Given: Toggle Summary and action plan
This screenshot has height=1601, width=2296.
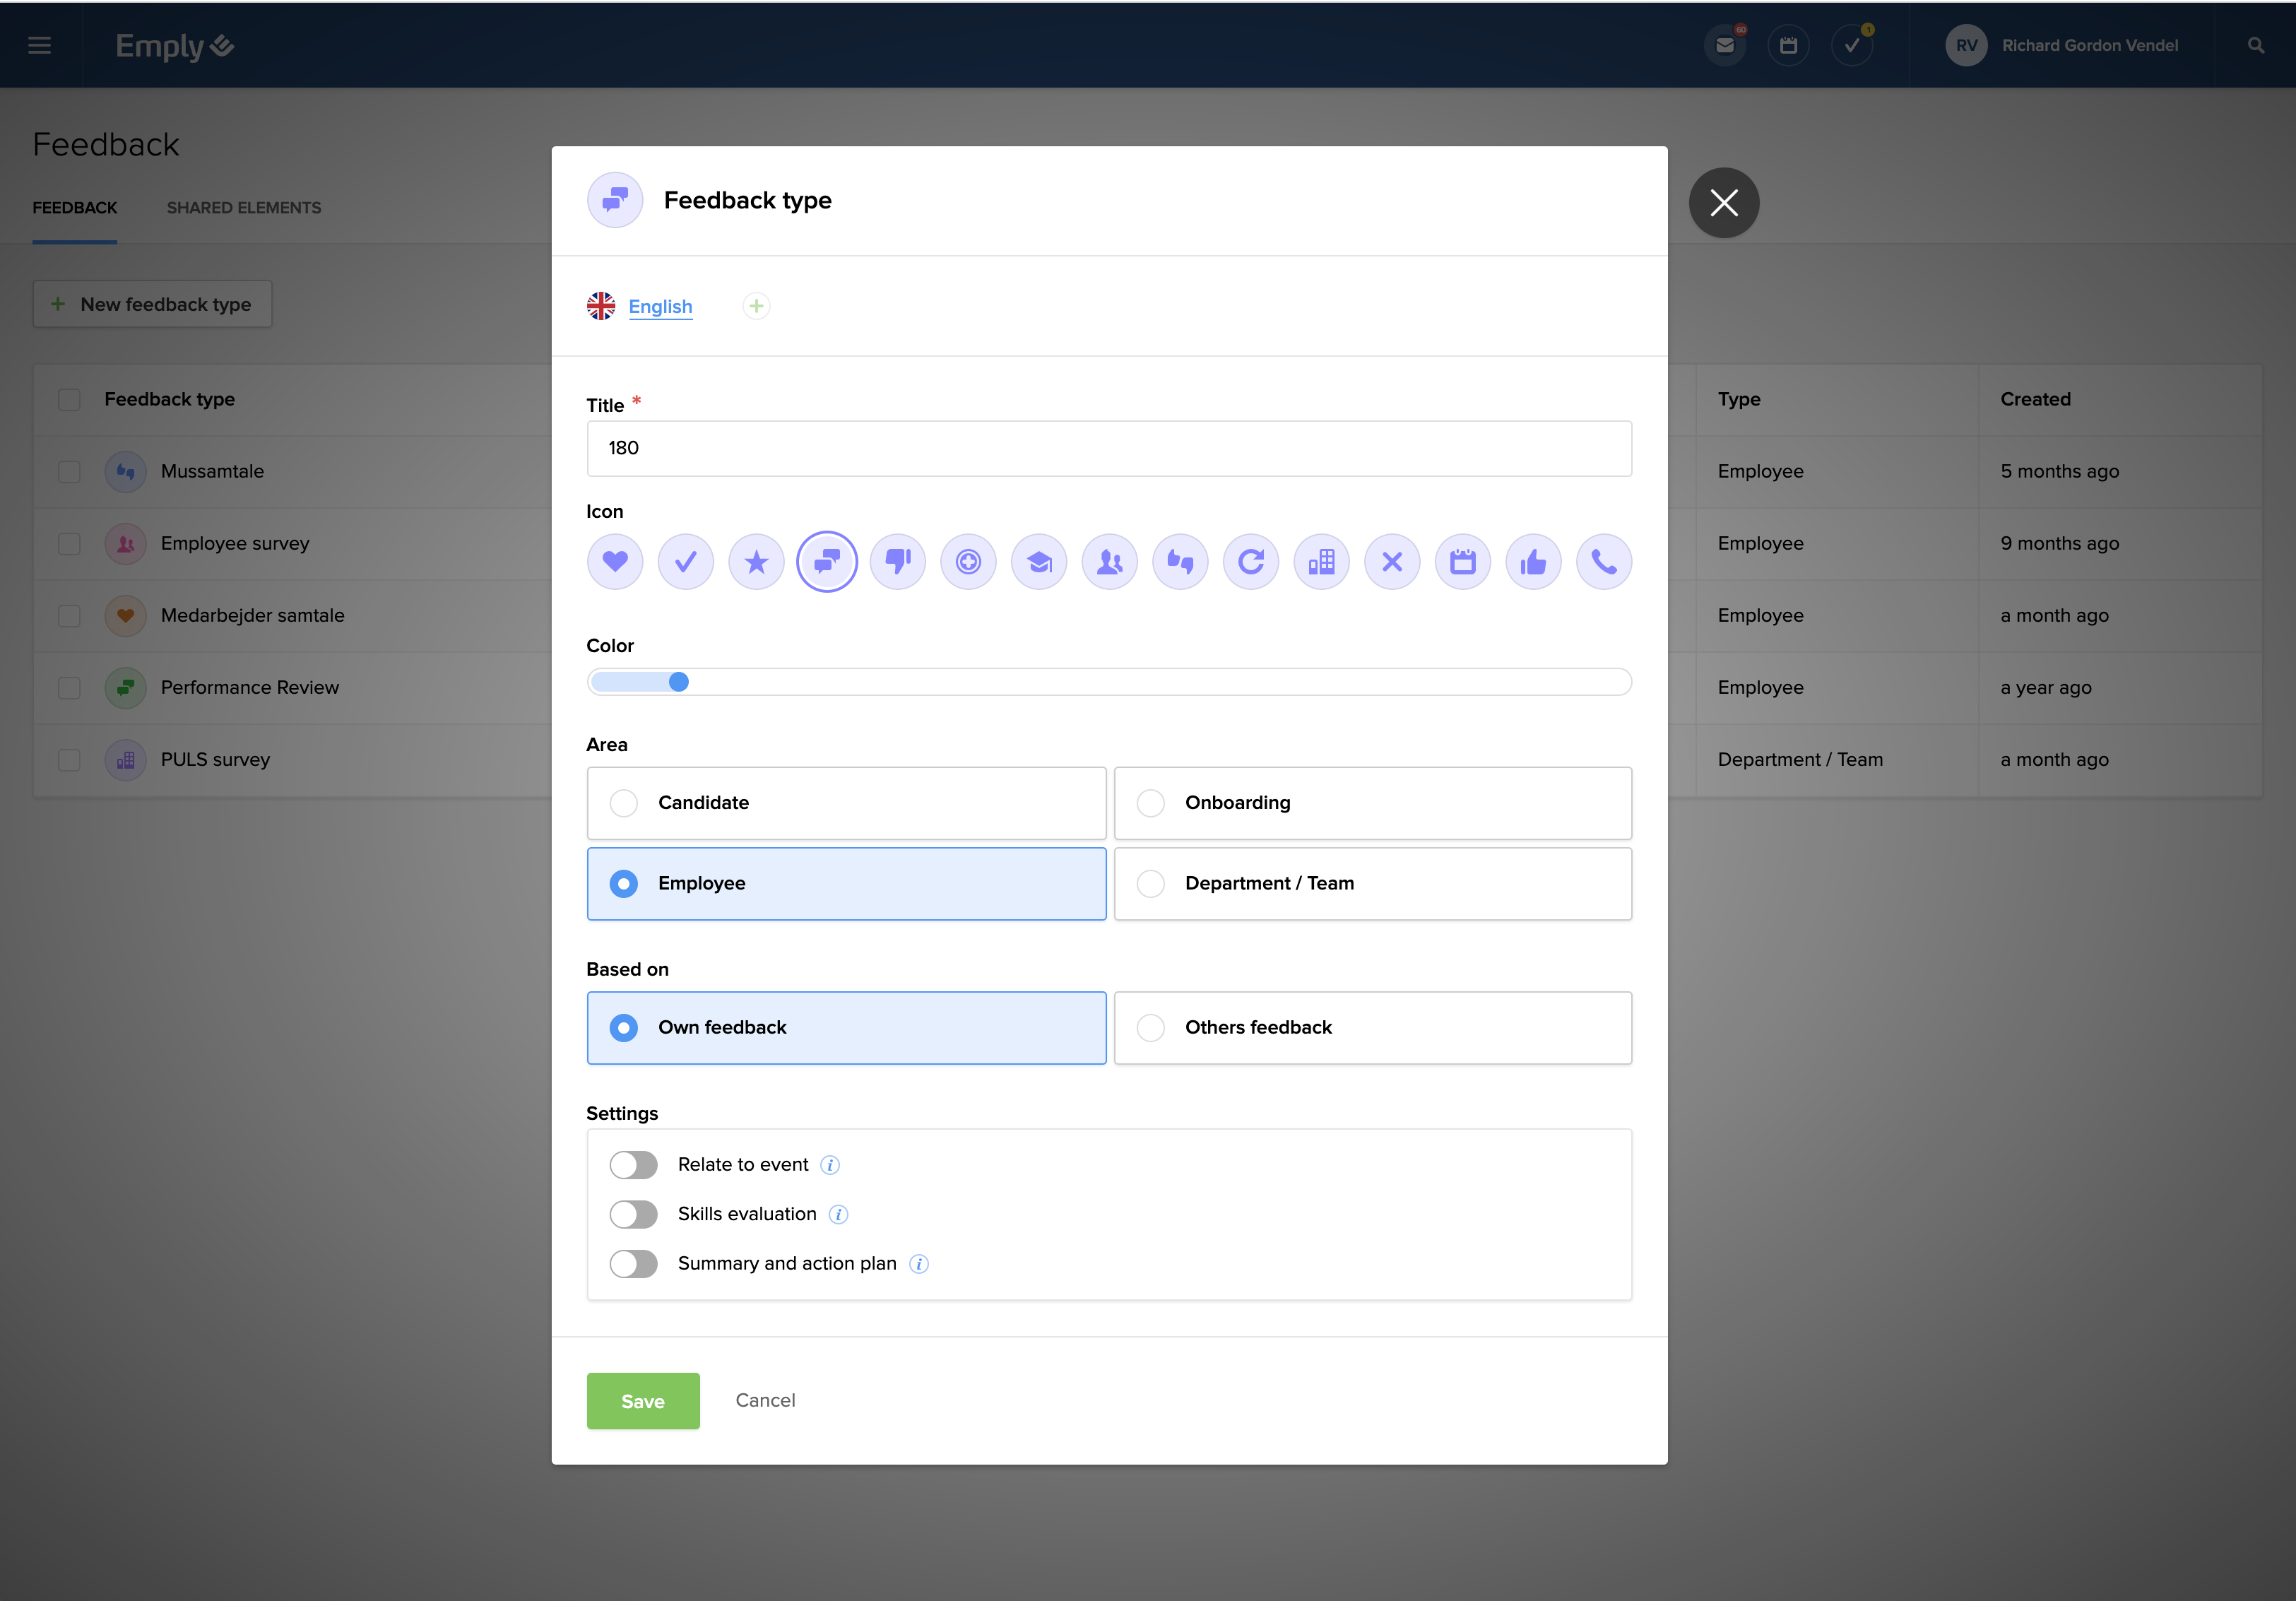Looking at the screenshot, I should (x=633, y=1264).
